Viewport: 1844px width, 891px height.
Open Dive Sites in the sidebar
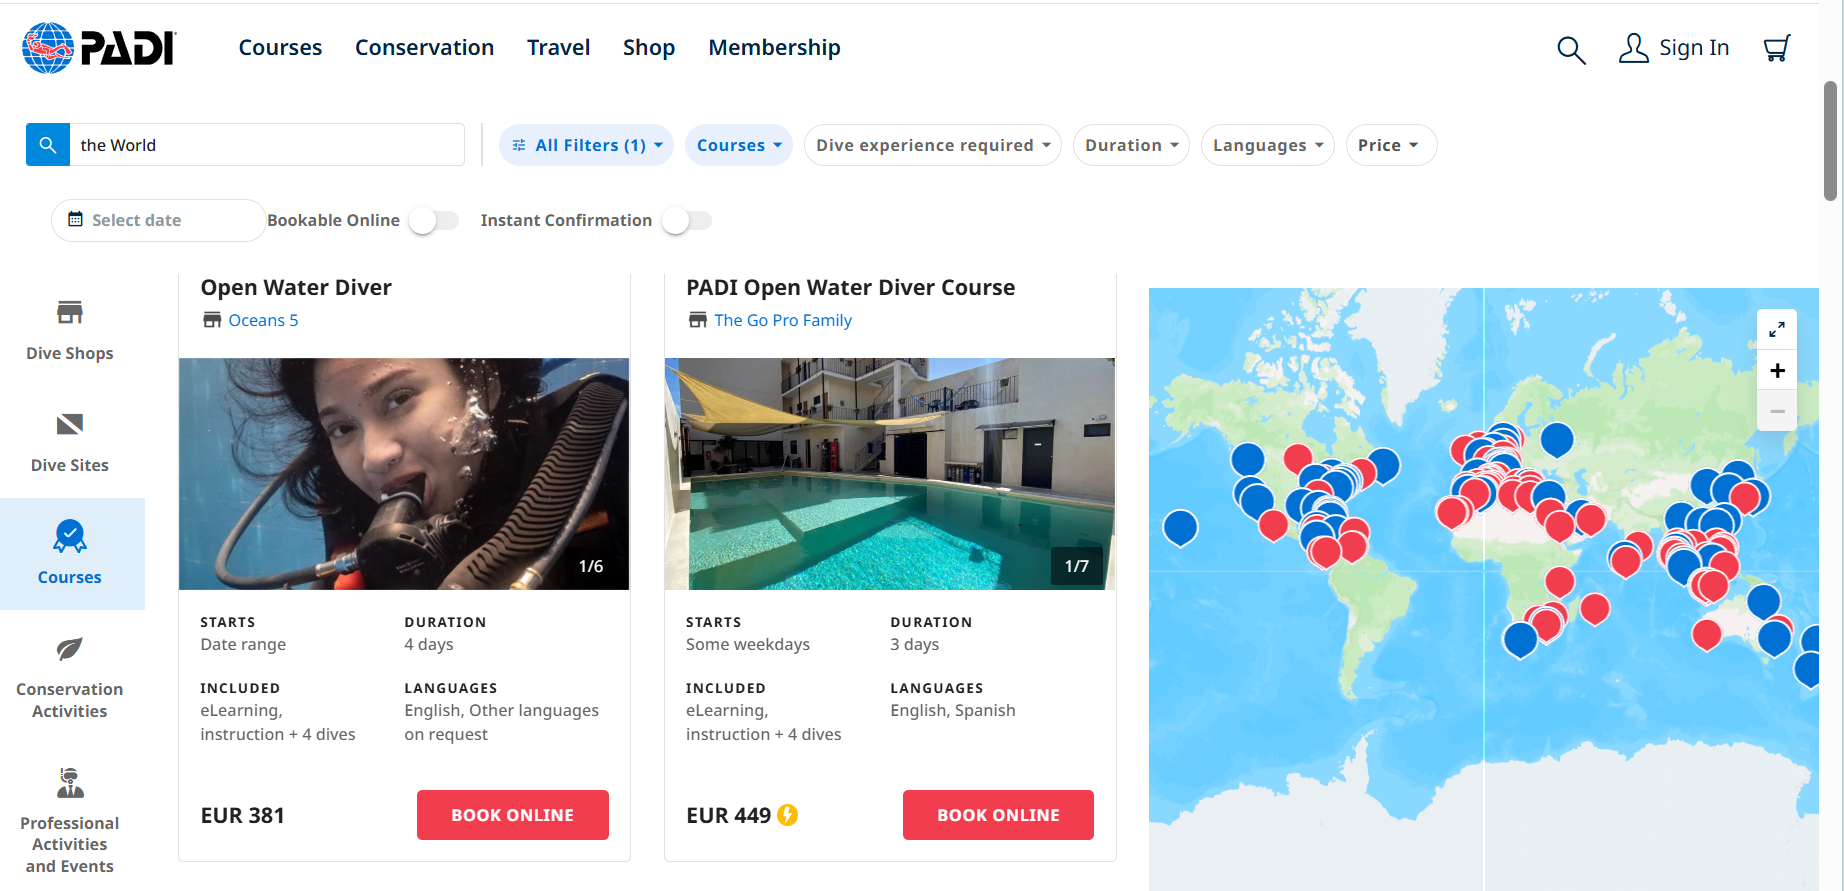pos(70,443)
